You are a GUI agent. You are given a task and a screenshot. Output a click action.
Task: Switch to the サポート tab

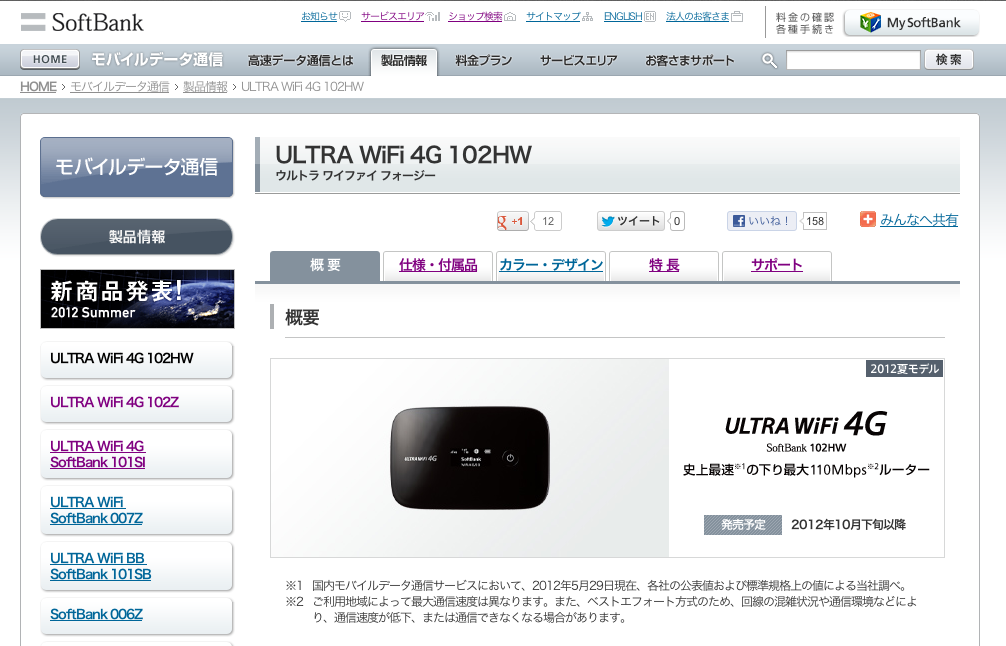coord(777,266)
